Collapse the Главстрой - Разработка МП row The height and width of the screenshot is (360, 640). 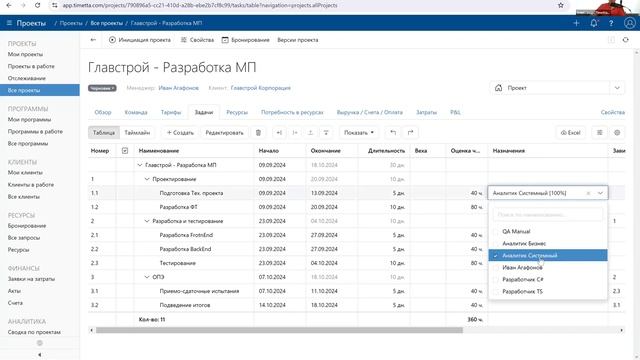tap(140, 165)
